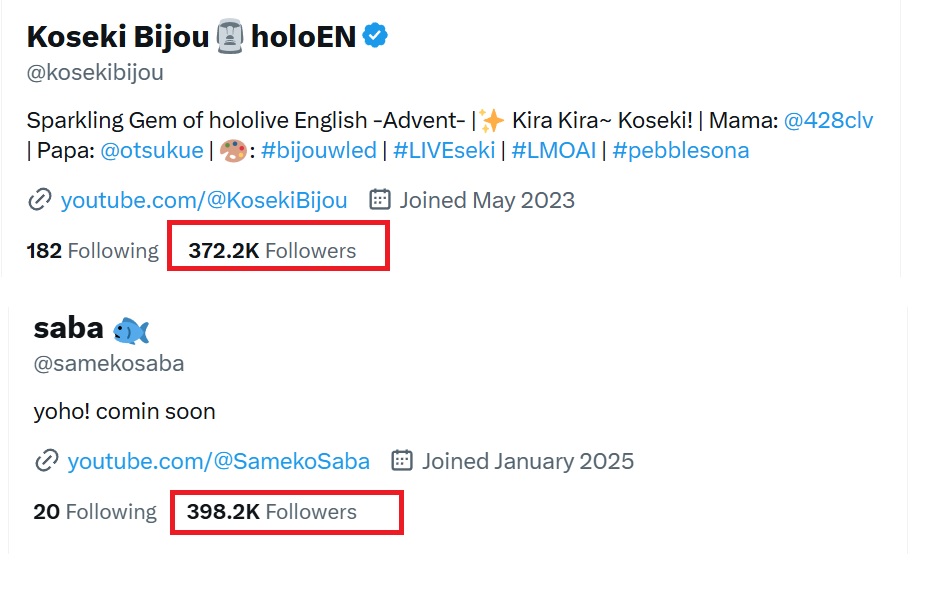Click the calendar icon beside Joined May 2023
930x589 pixels.
click(x=380, y=199)
